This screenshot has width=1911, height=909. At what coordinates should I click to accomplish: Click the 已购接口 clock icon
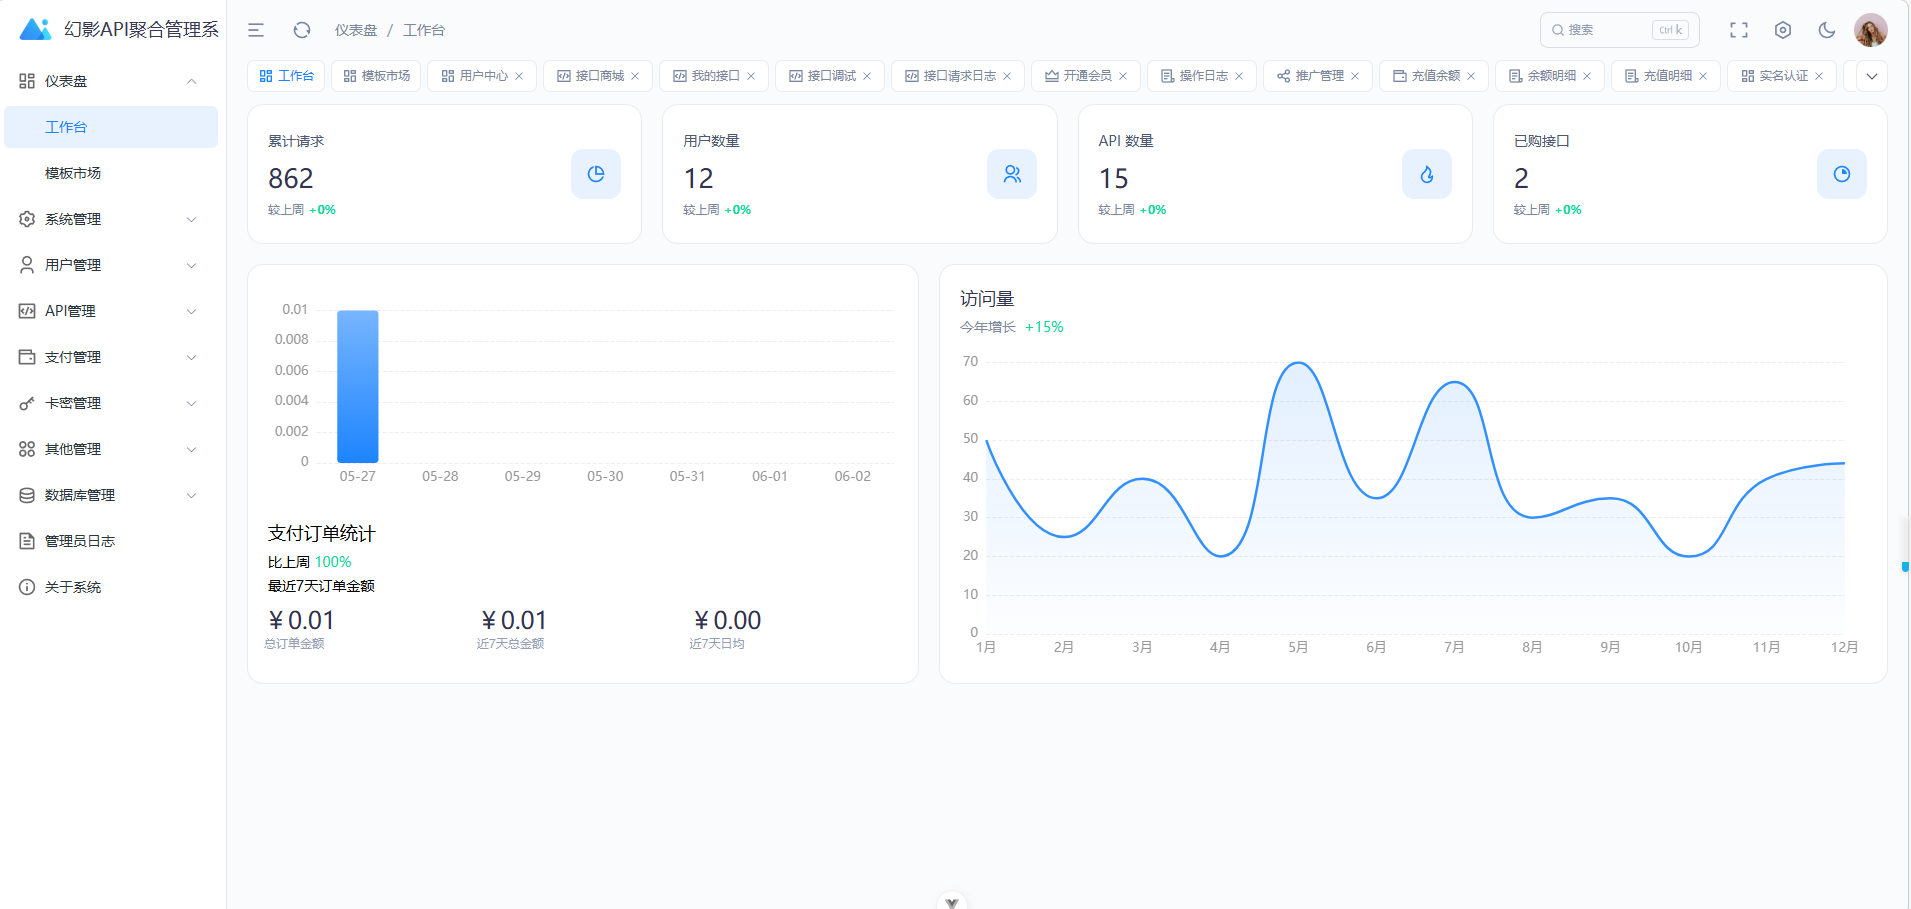coord(1842,174)
